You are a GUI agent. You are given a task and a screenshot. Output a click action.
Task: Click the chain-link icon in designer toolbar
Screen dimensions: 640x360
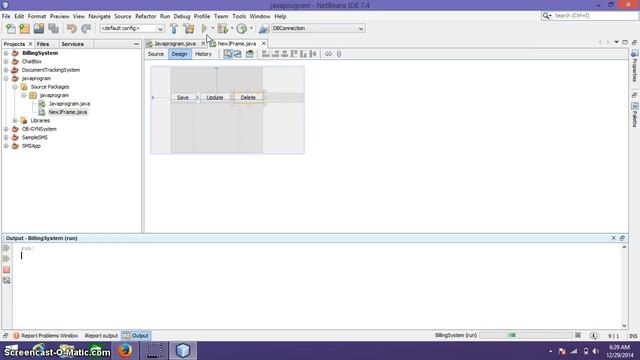328,54
